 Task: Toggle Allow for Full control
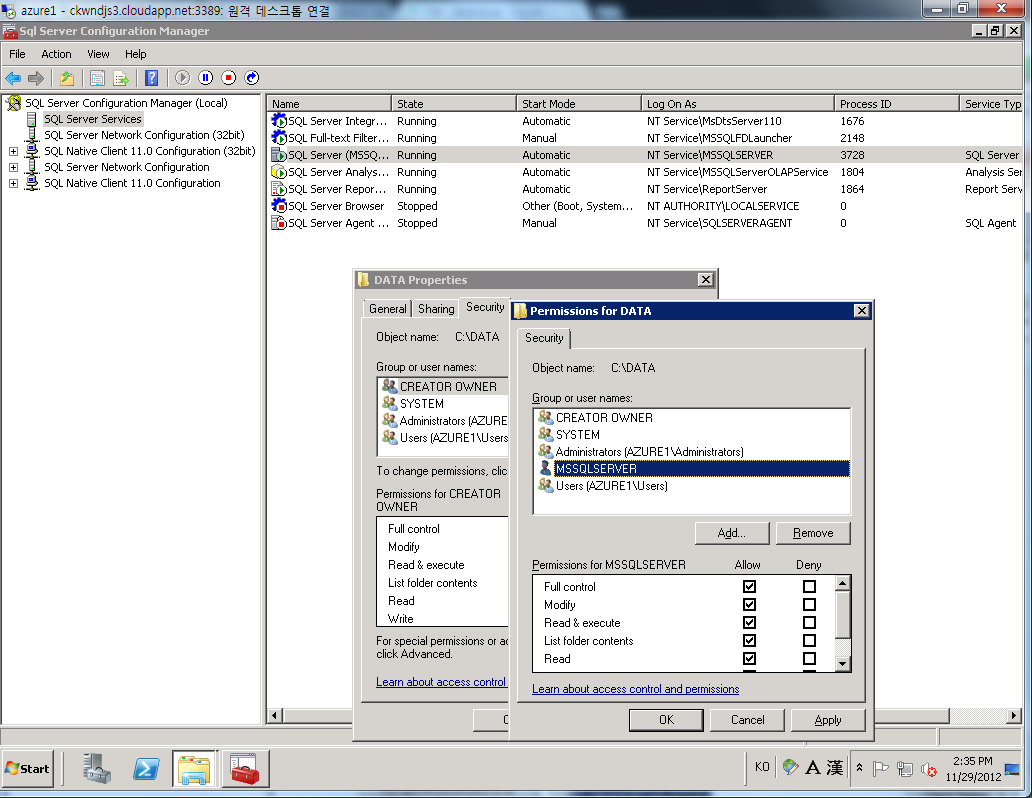tap(749, 587)
